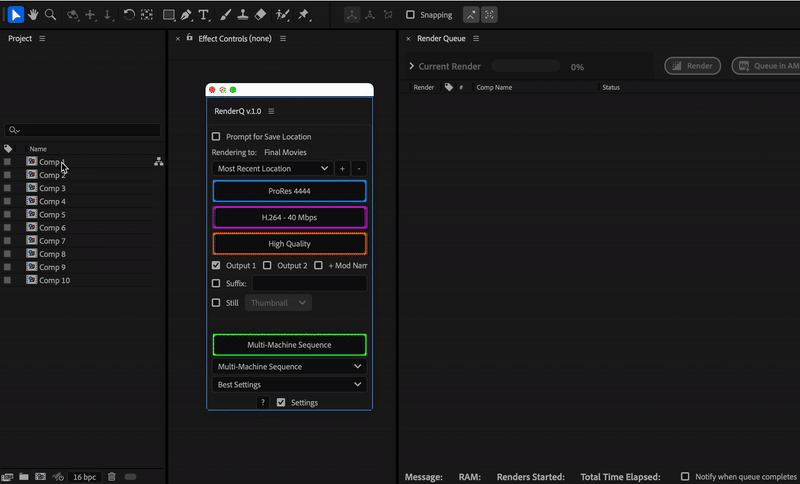800x484 pixels.
Task: Click the World Axis mode icon
Action: pos(370,15)
